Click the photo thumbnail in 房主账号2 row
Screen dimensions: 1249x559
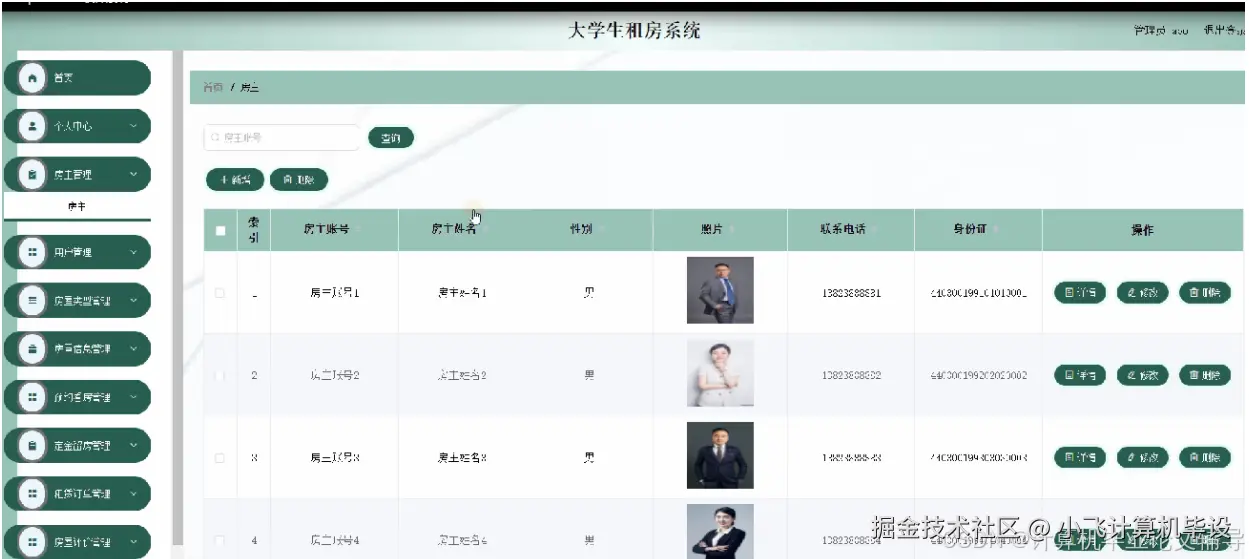(x=720, y=373)
